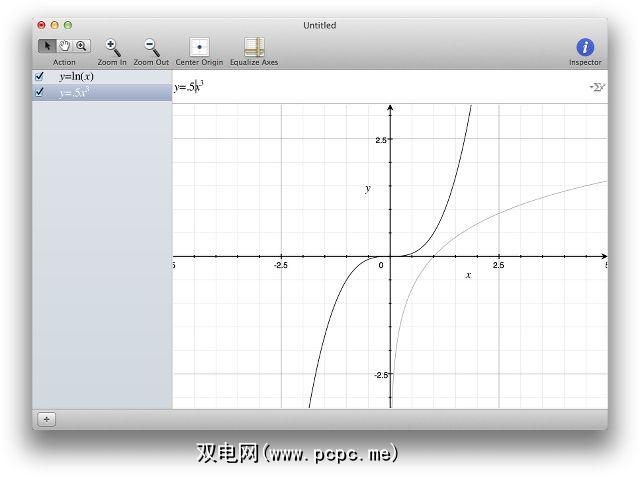Select the arrow pointer action tool
The image size is (640, 477).
(x=47, y=46)
